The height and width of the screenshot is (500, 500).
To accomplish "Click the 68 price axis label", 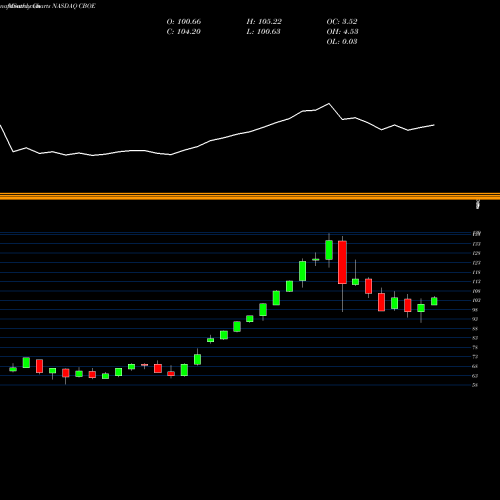I will click(475, 366).
